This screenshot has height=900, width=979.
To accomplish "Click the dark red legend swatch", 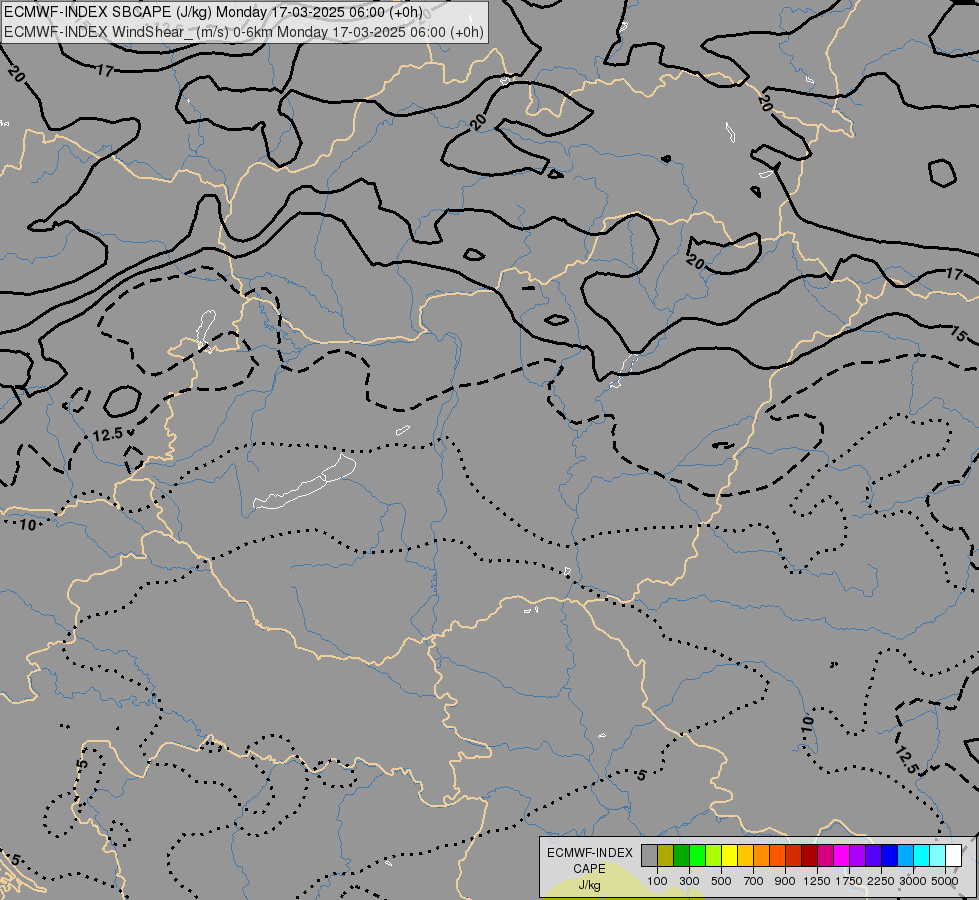I will point(809,856).
